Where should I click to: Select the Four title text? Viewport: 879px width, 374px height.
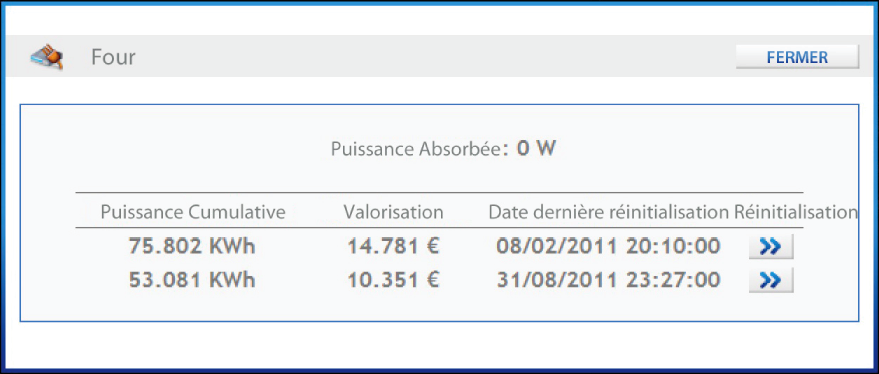[113, 57]
